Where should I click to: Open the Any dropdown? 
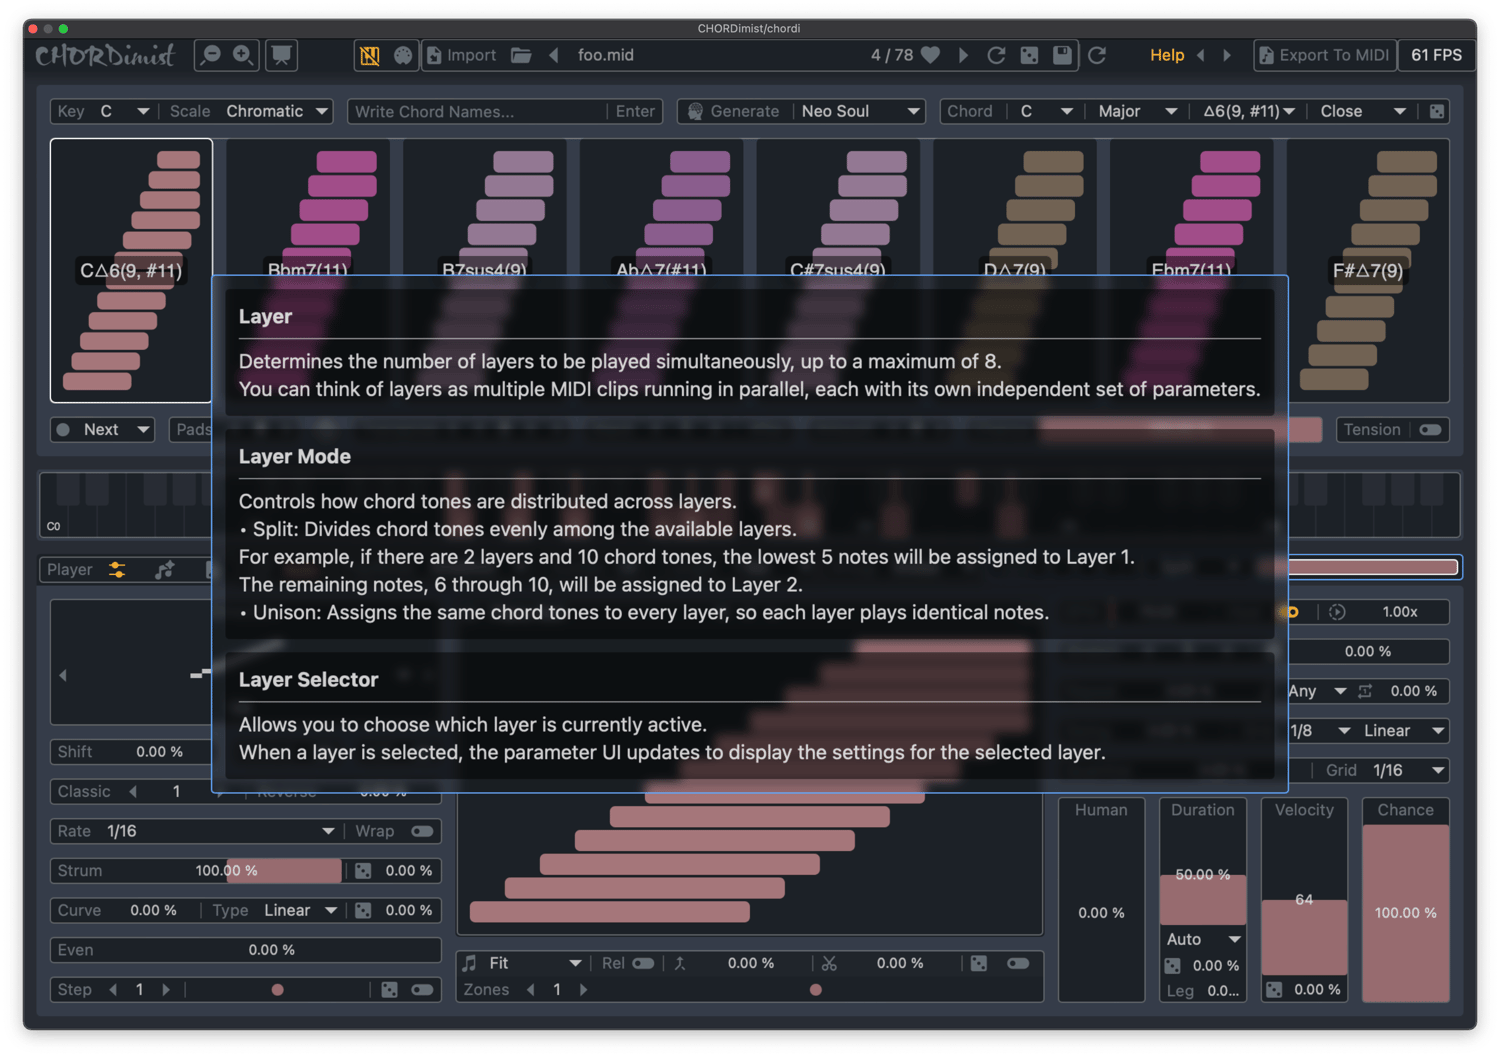[1317, 691]
